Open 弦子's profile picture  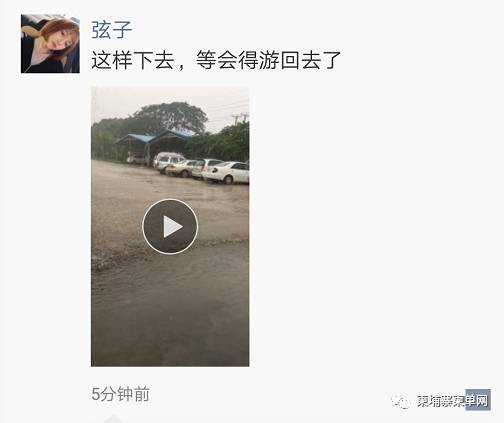pyautogui.click(x=50, y=44)
